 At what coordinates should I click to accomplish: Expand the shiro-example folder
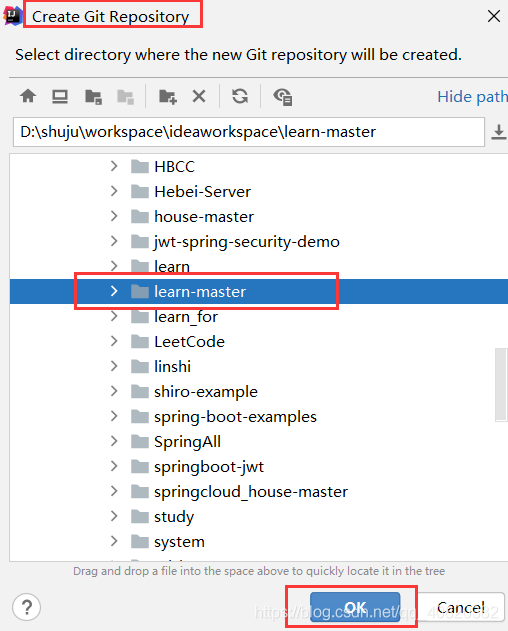(x=114, y=391)
